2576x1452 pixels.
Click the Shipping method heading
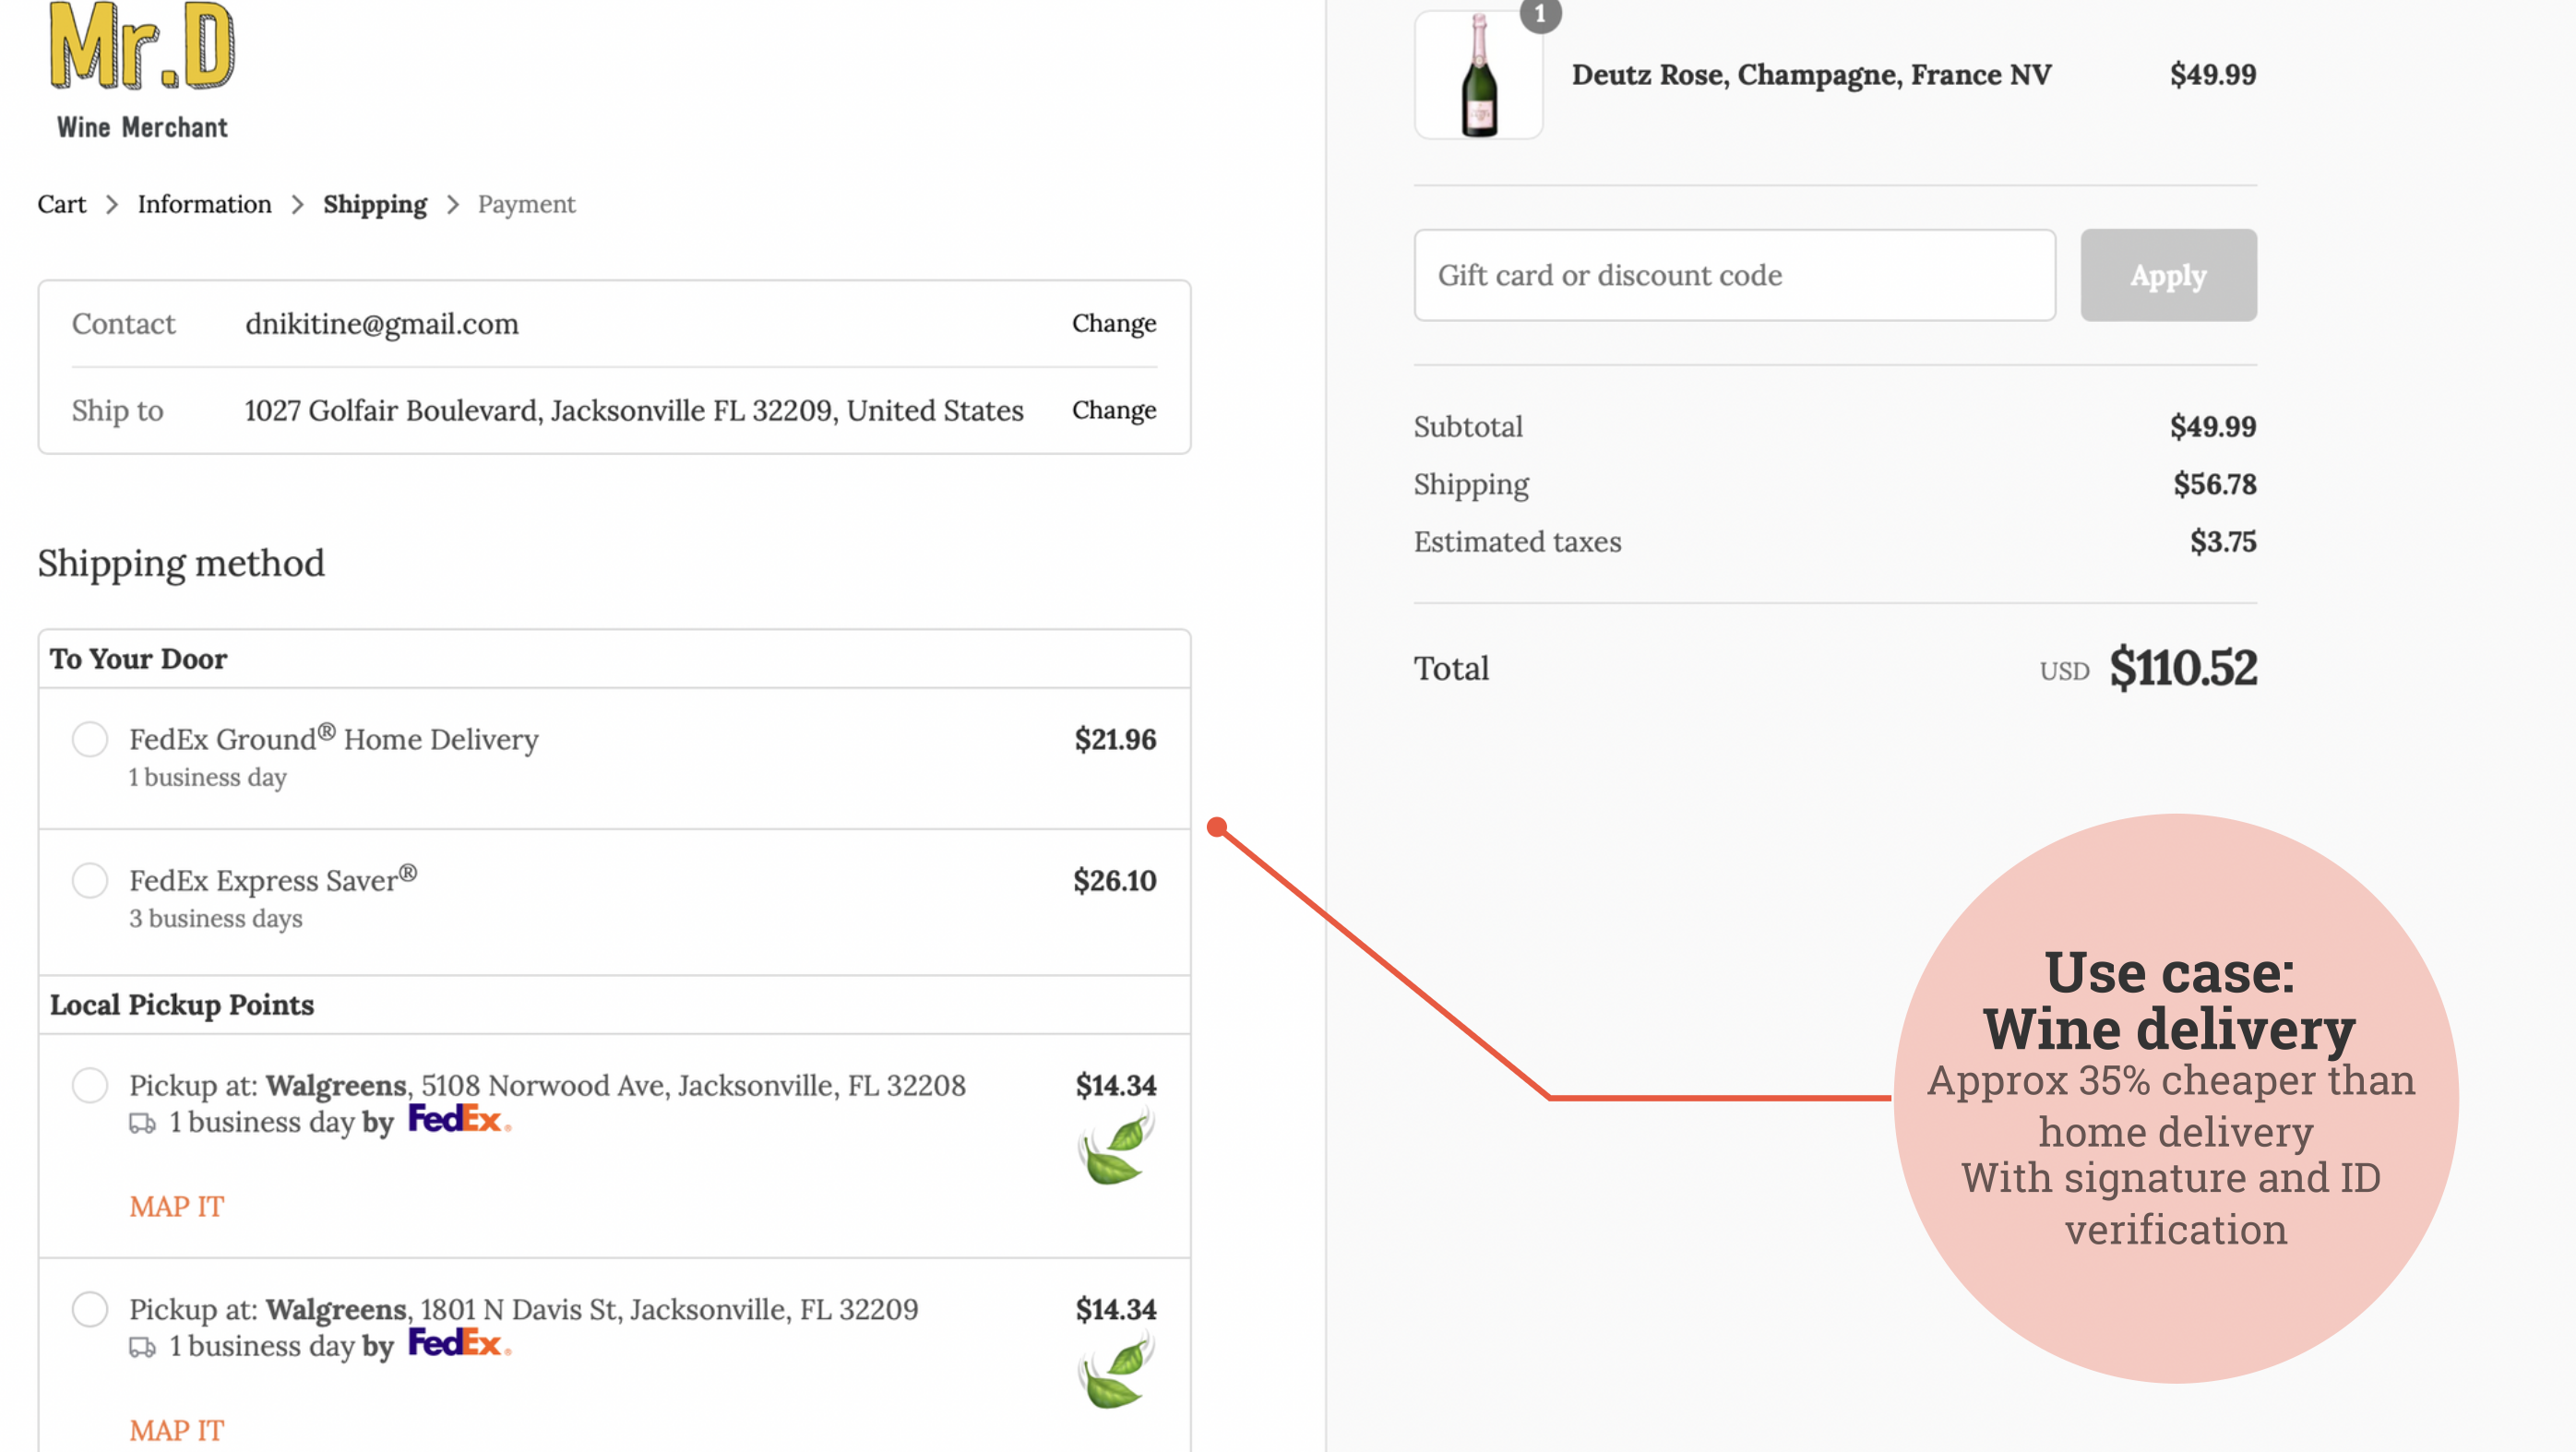181,563
